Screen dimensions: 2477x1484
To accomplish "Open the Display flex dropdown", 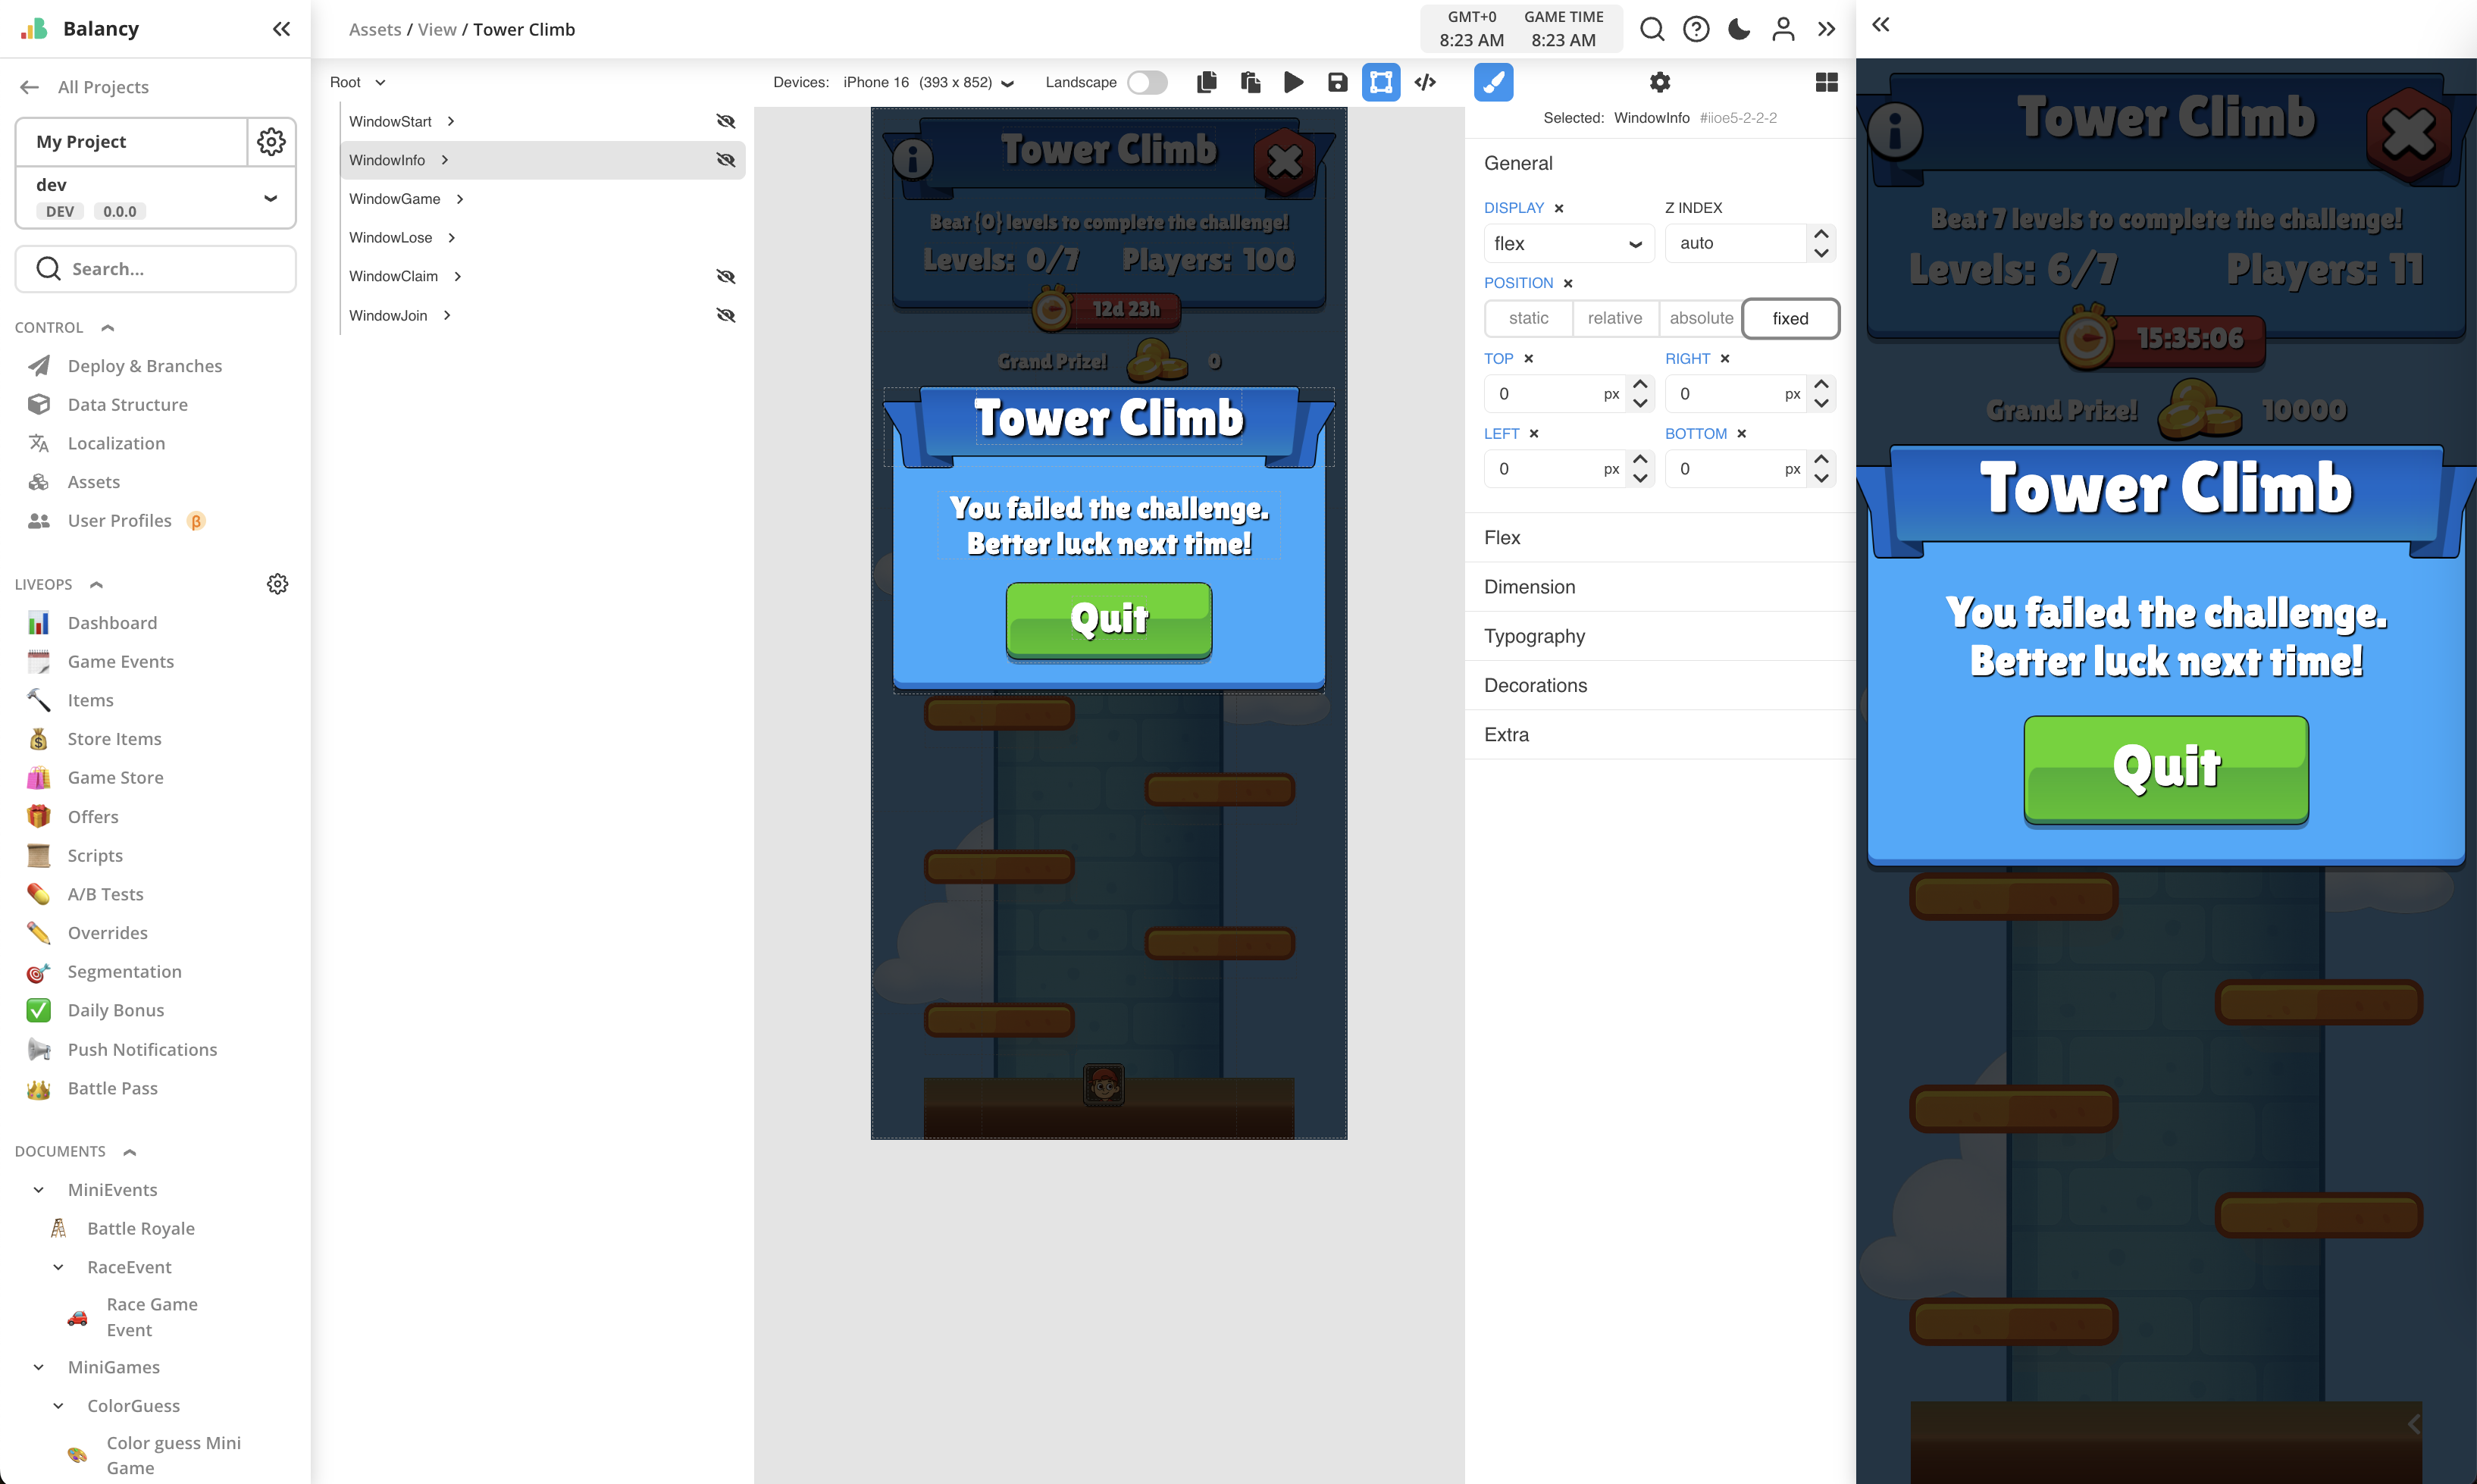I will point(1567,243).
